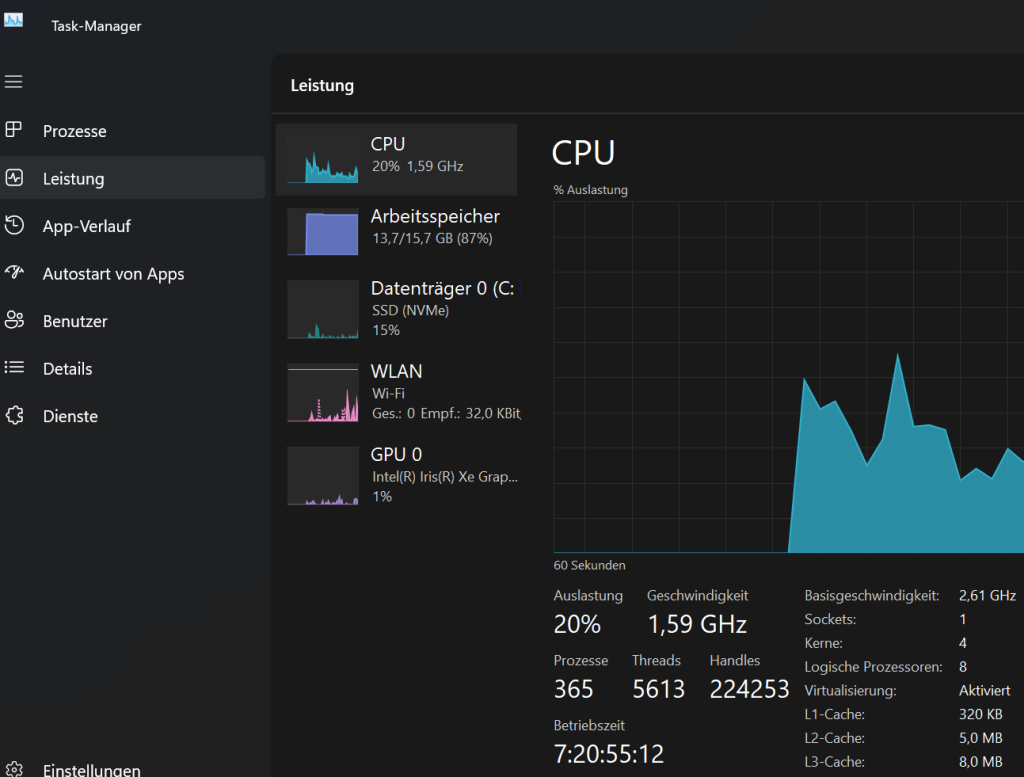Click the large CPU usage graph
The height and width of the screenshot is (777, 1024).
[789, 377]
